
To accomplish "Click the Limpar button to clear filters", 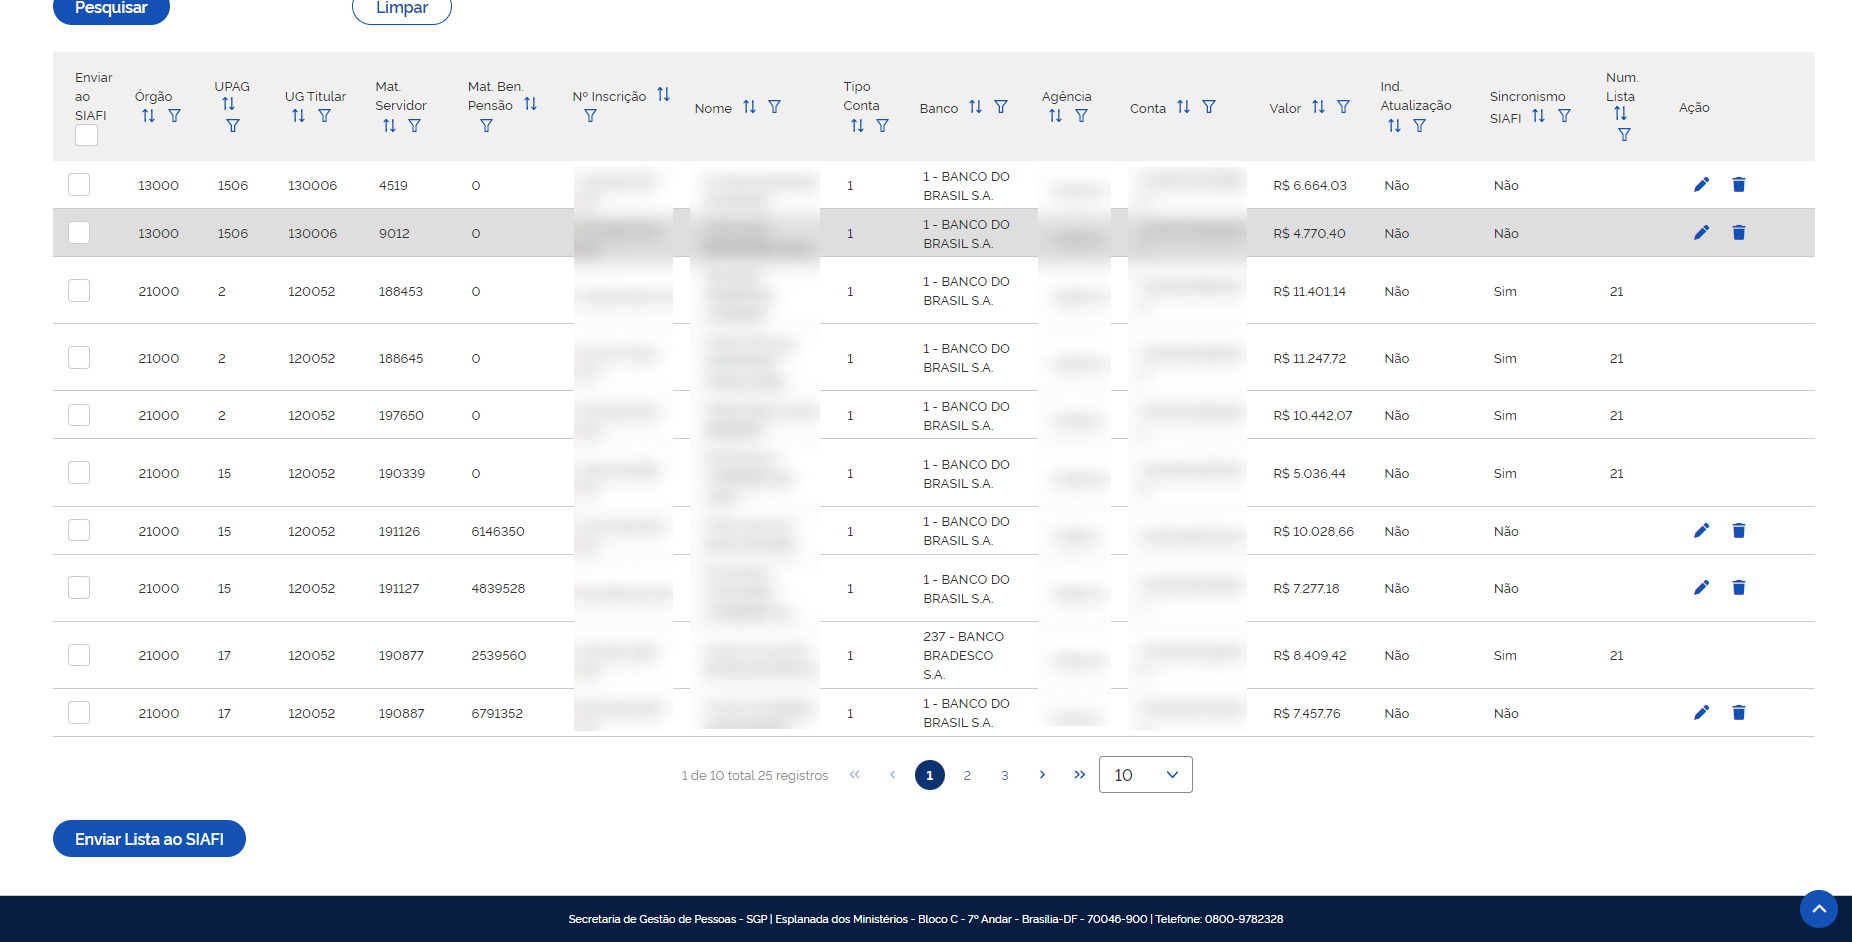I will [x=401, y=7].
